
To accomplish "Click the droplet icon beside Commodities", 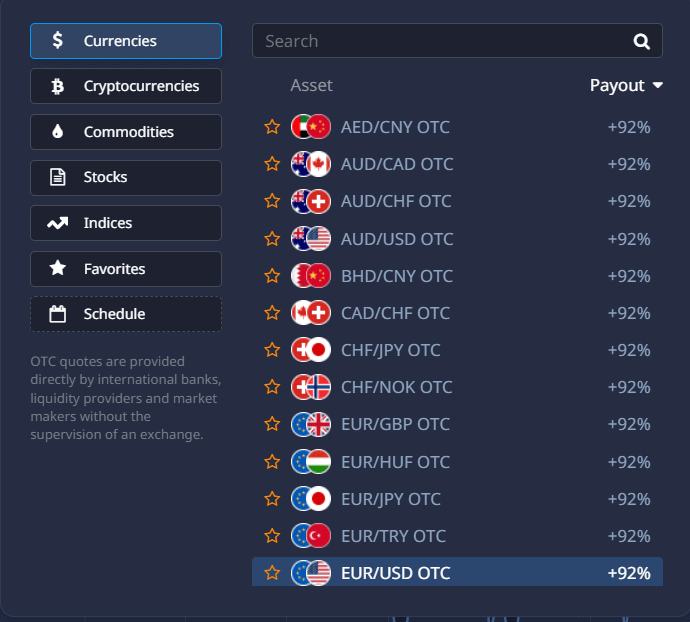I will pyautogui.click(x=58, y=132).
